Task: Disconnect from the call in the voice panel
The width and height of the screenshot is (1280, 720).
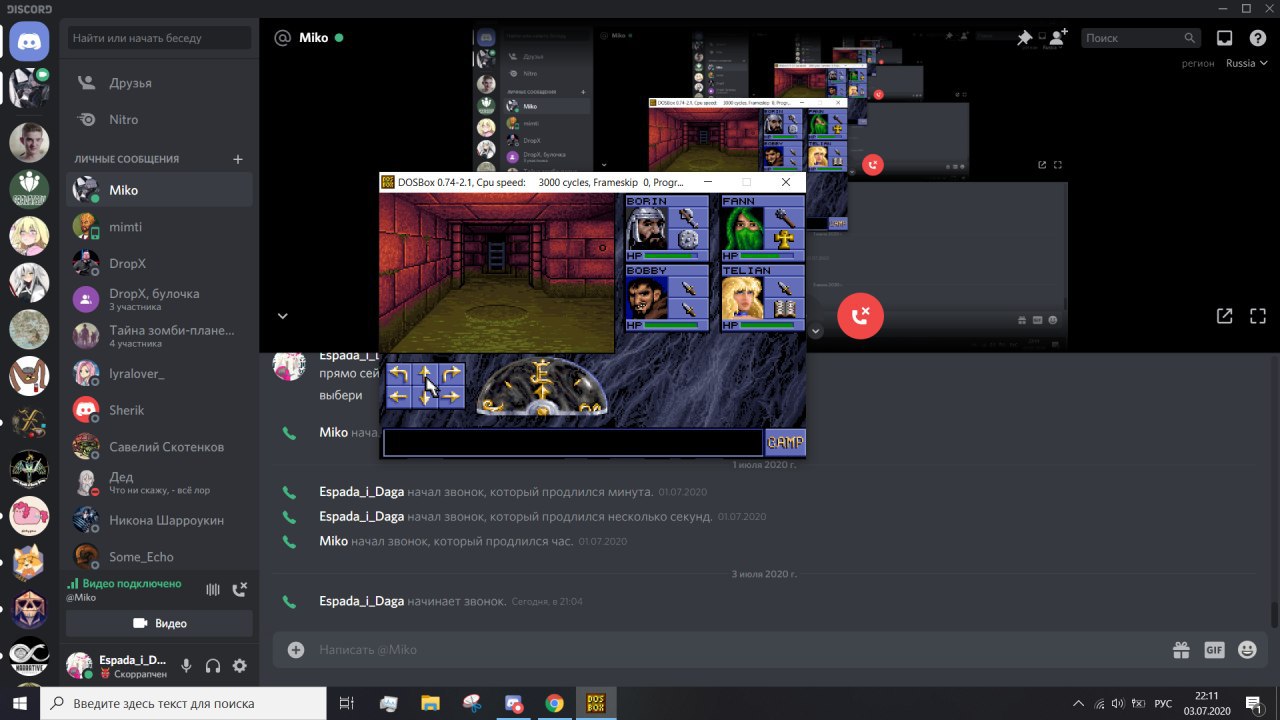Action: coord(239,590)
